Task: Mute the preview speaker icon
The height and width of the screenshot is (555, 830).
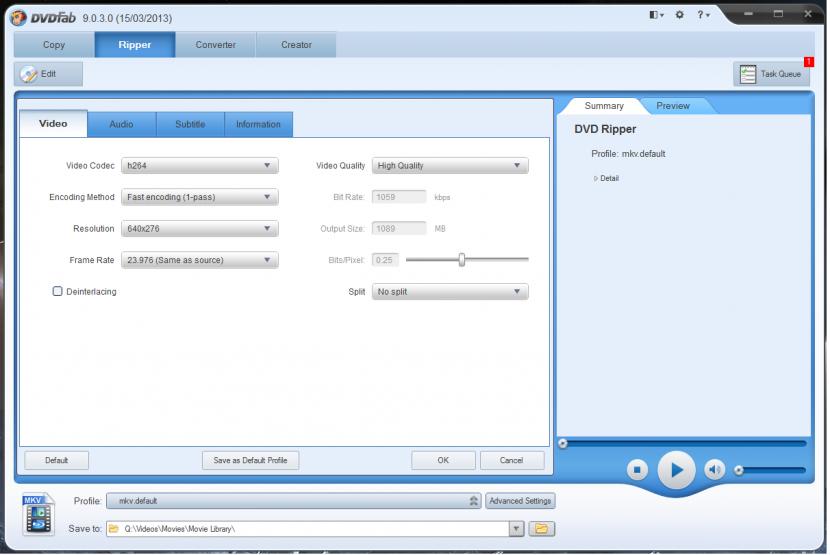Action: coord(714,469)
